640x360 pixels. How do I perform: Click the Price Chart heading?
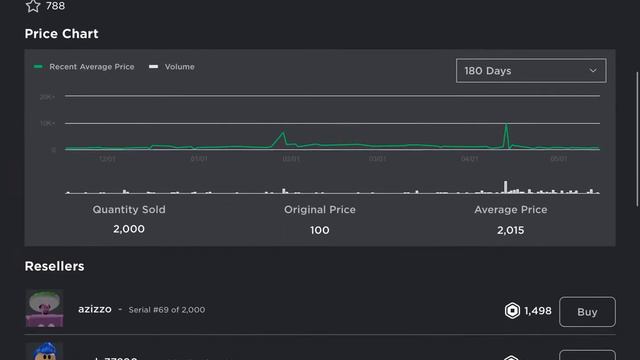(x=62, y=33)
